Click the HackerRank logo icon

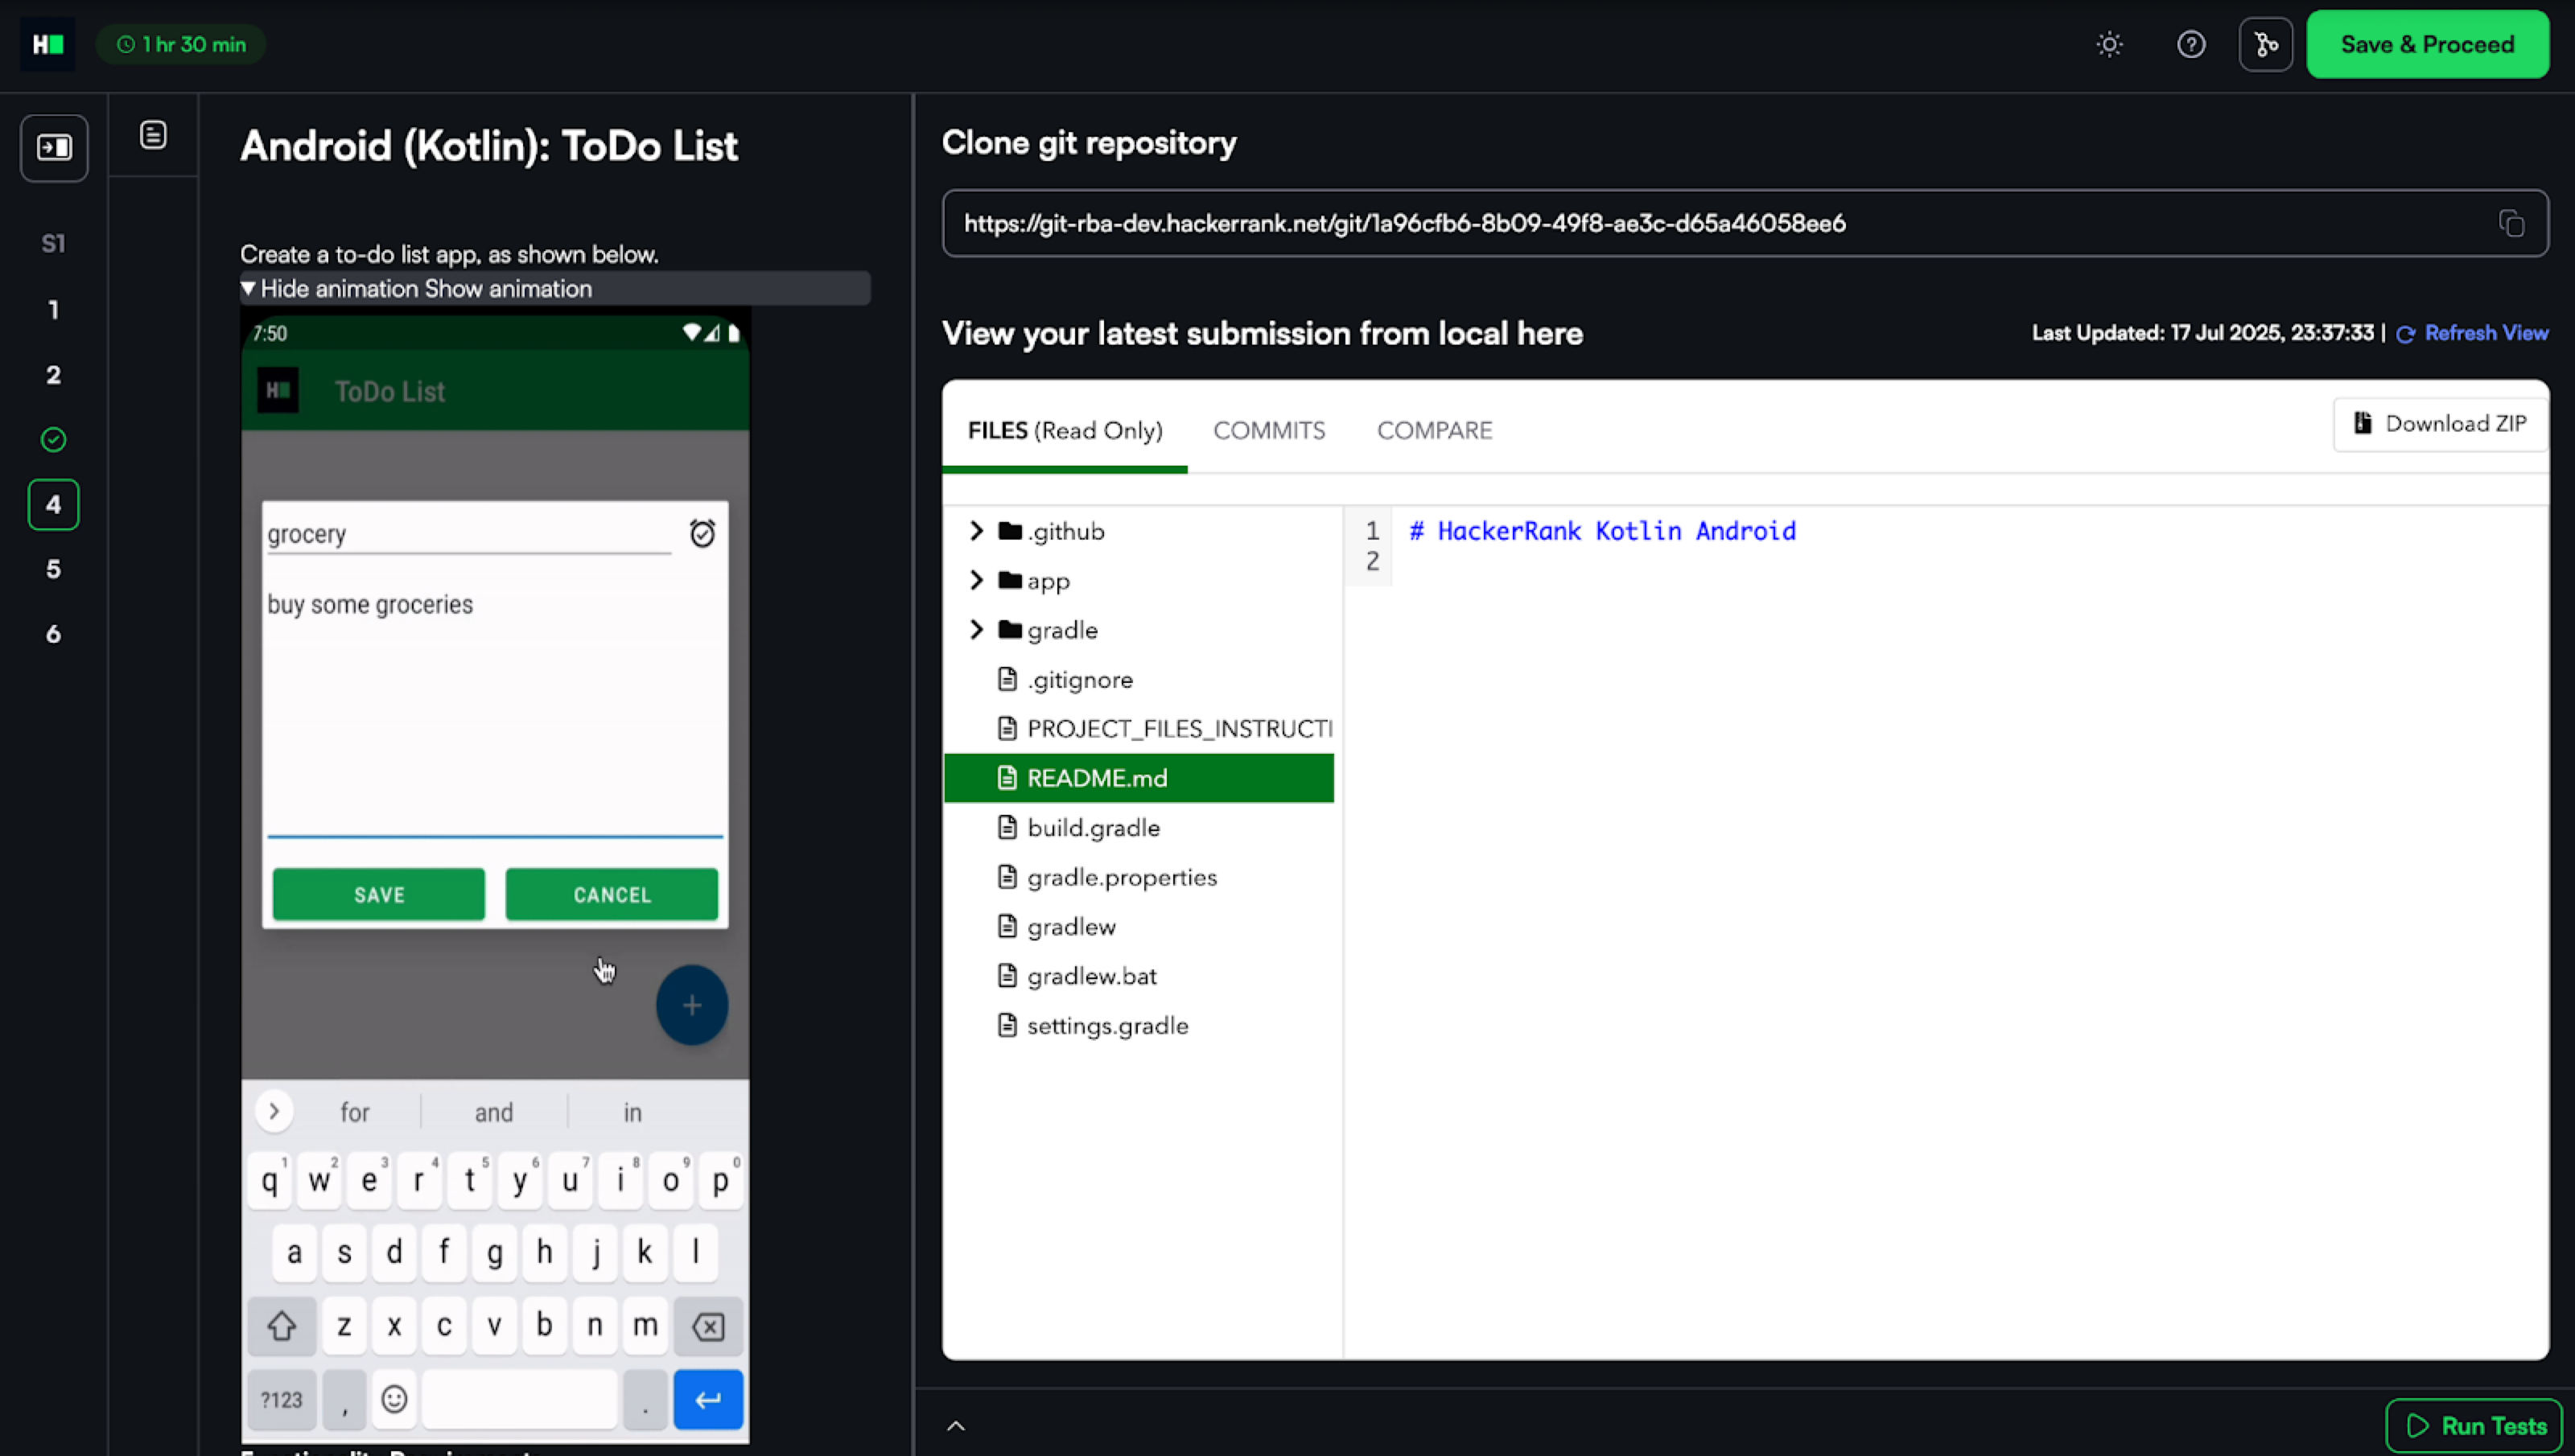(x=48, y=44)
